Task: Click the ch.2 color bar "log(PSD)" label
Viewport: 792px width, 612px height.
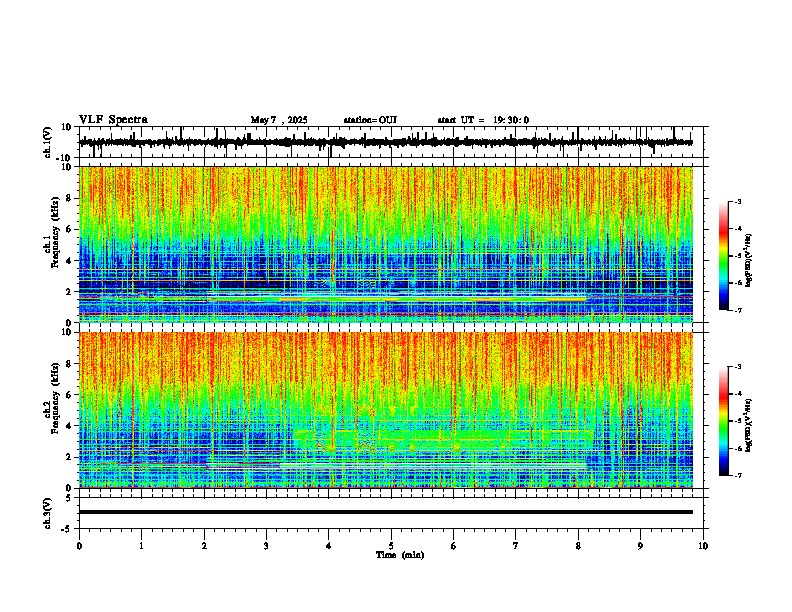Action: pyautogui.click(x=749, y=425)
